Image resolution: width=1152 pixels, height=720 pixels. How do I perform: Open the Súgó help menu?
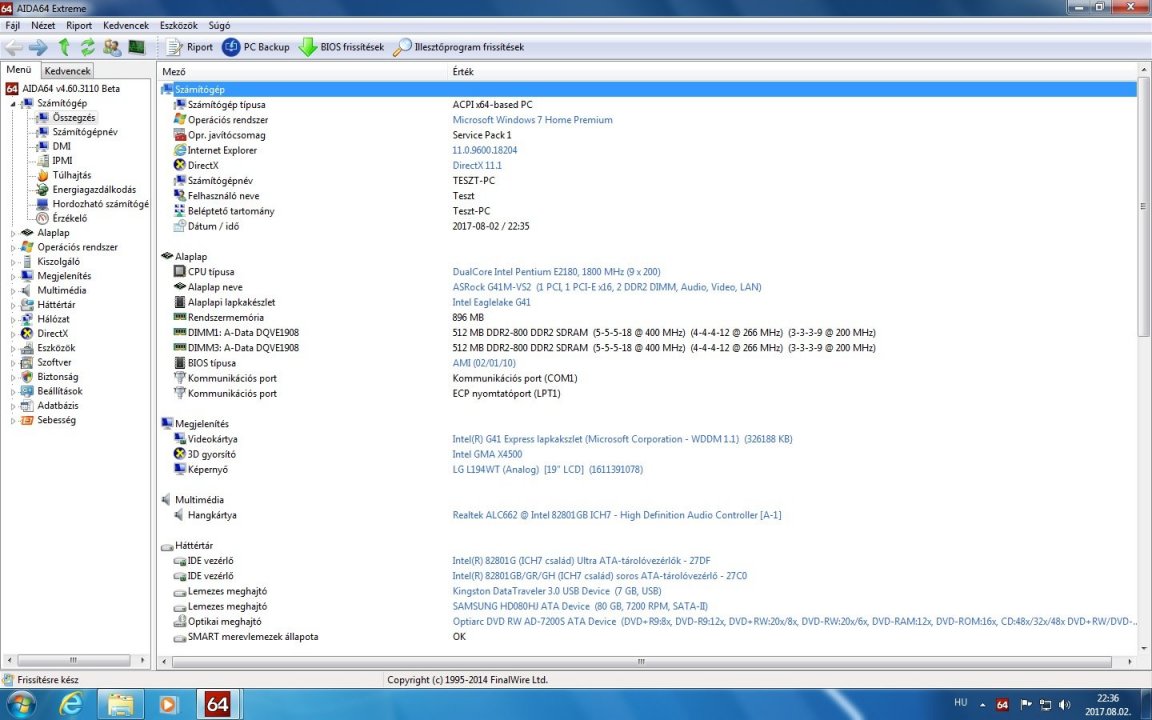[x=219, y=25]
